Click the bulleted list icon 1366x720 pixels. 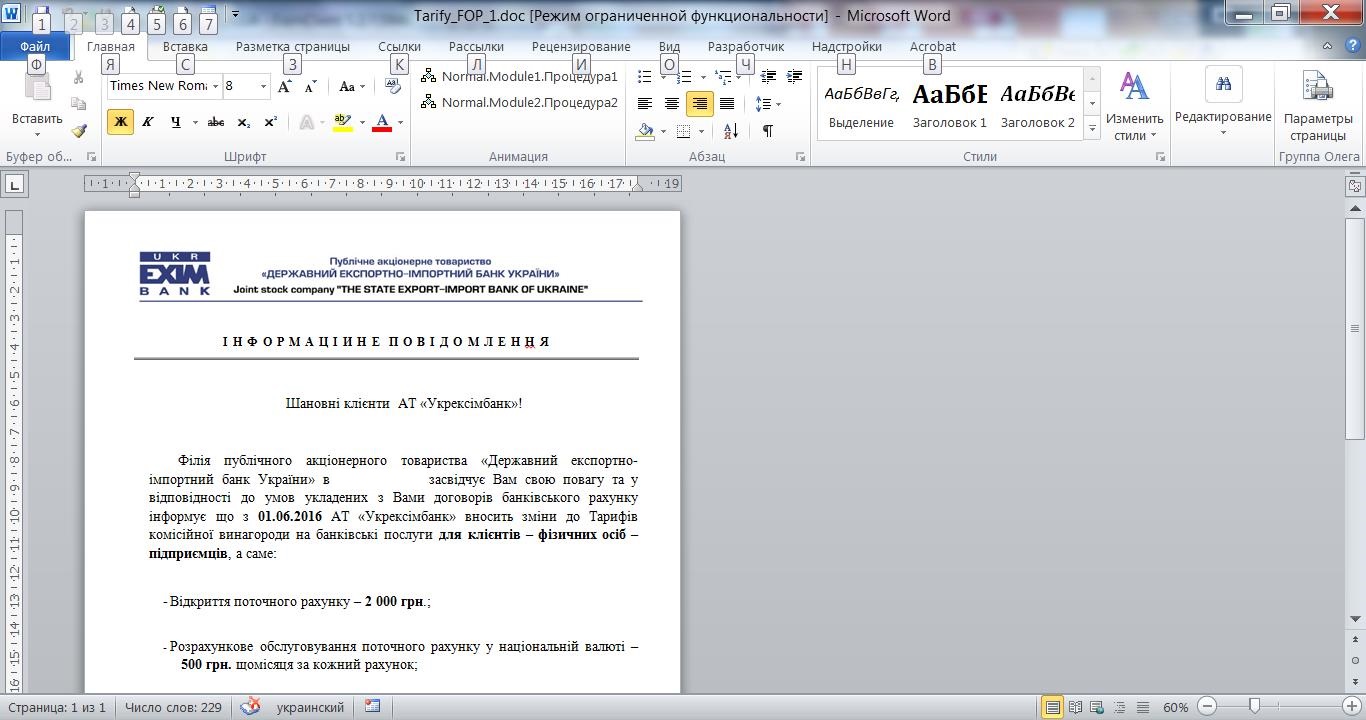tap(645, 76)
